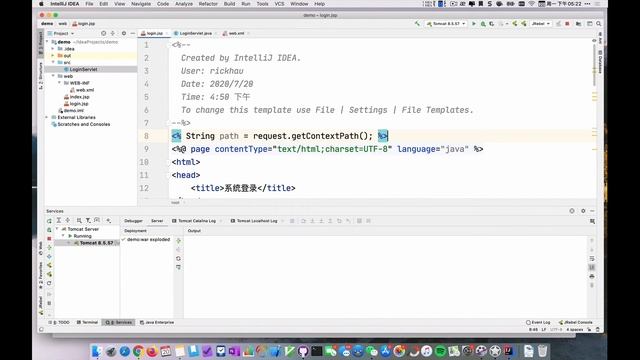The width and height of the screenshot is (640, 360).
Task: Collapse all in Services toolbar
Action: [x=68, y=220]
